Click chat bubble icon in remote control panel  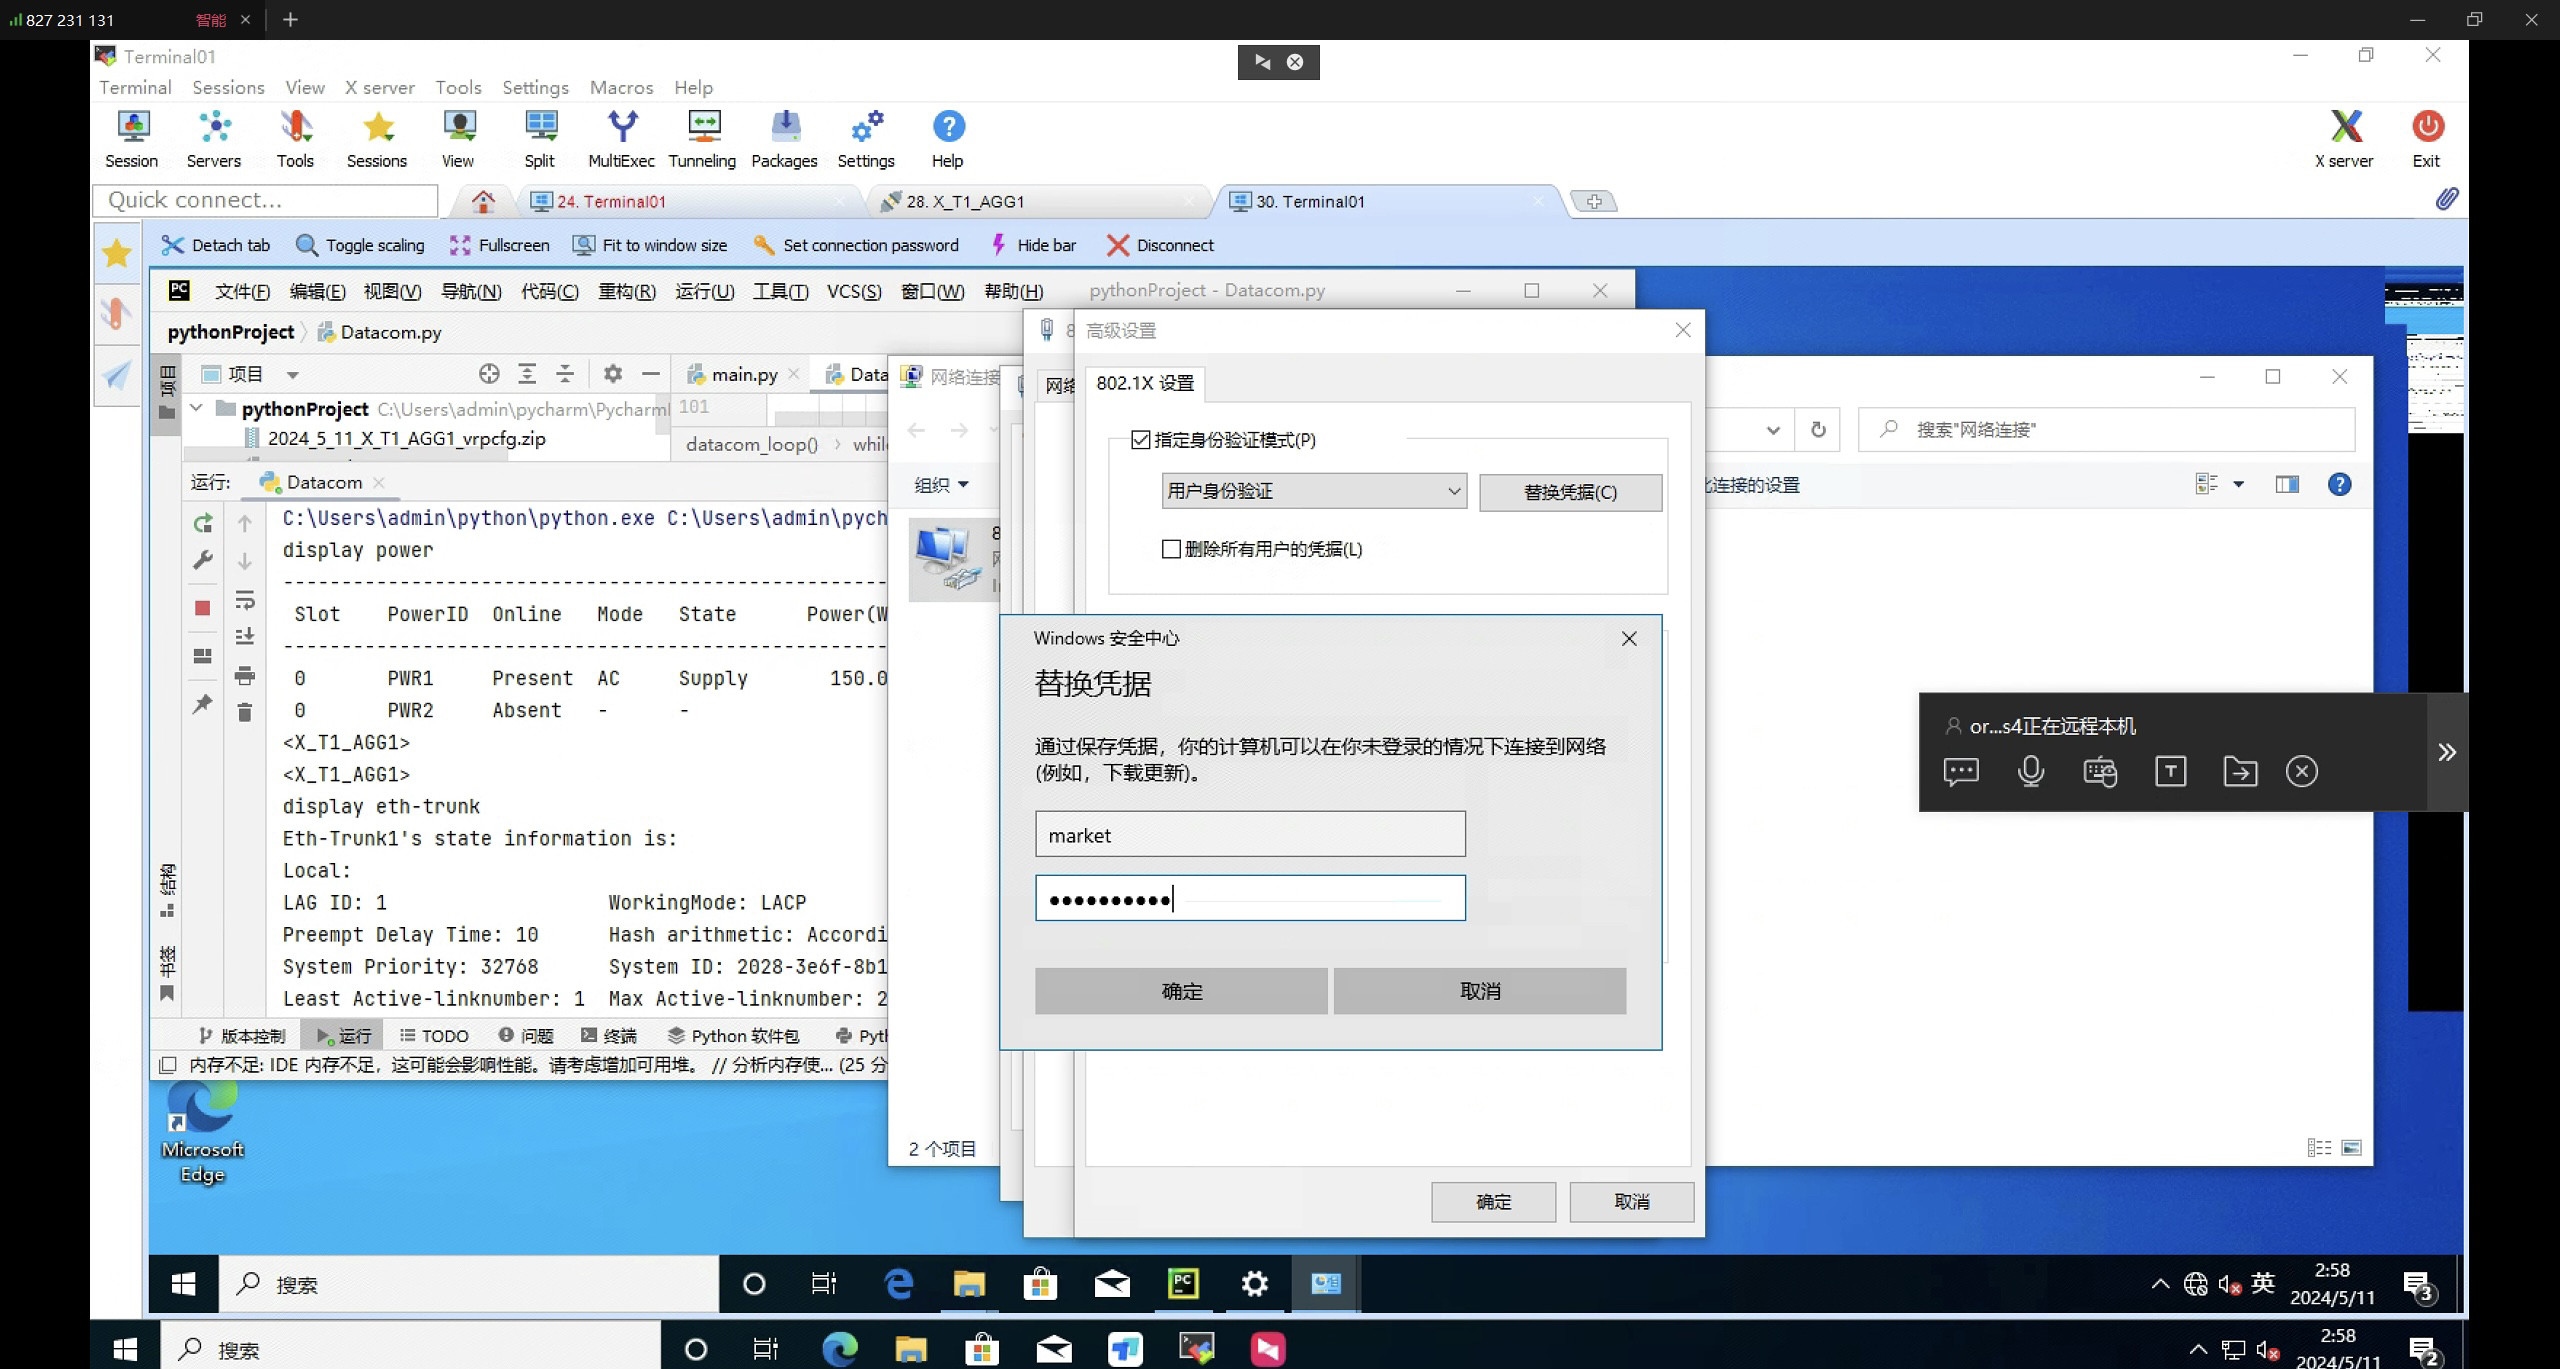click(x=1961, y=771)
